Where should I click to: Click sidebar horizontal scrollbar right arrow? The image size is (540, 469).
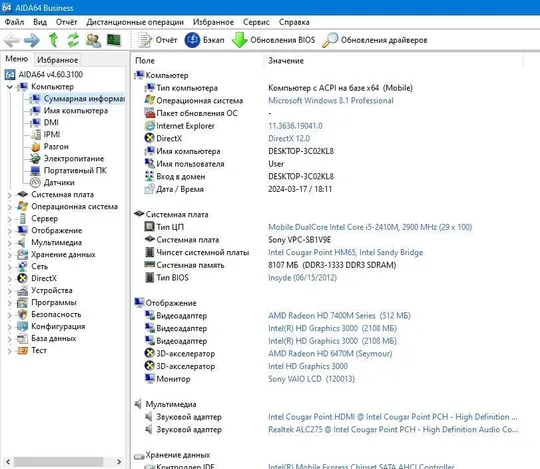point(119,462)
